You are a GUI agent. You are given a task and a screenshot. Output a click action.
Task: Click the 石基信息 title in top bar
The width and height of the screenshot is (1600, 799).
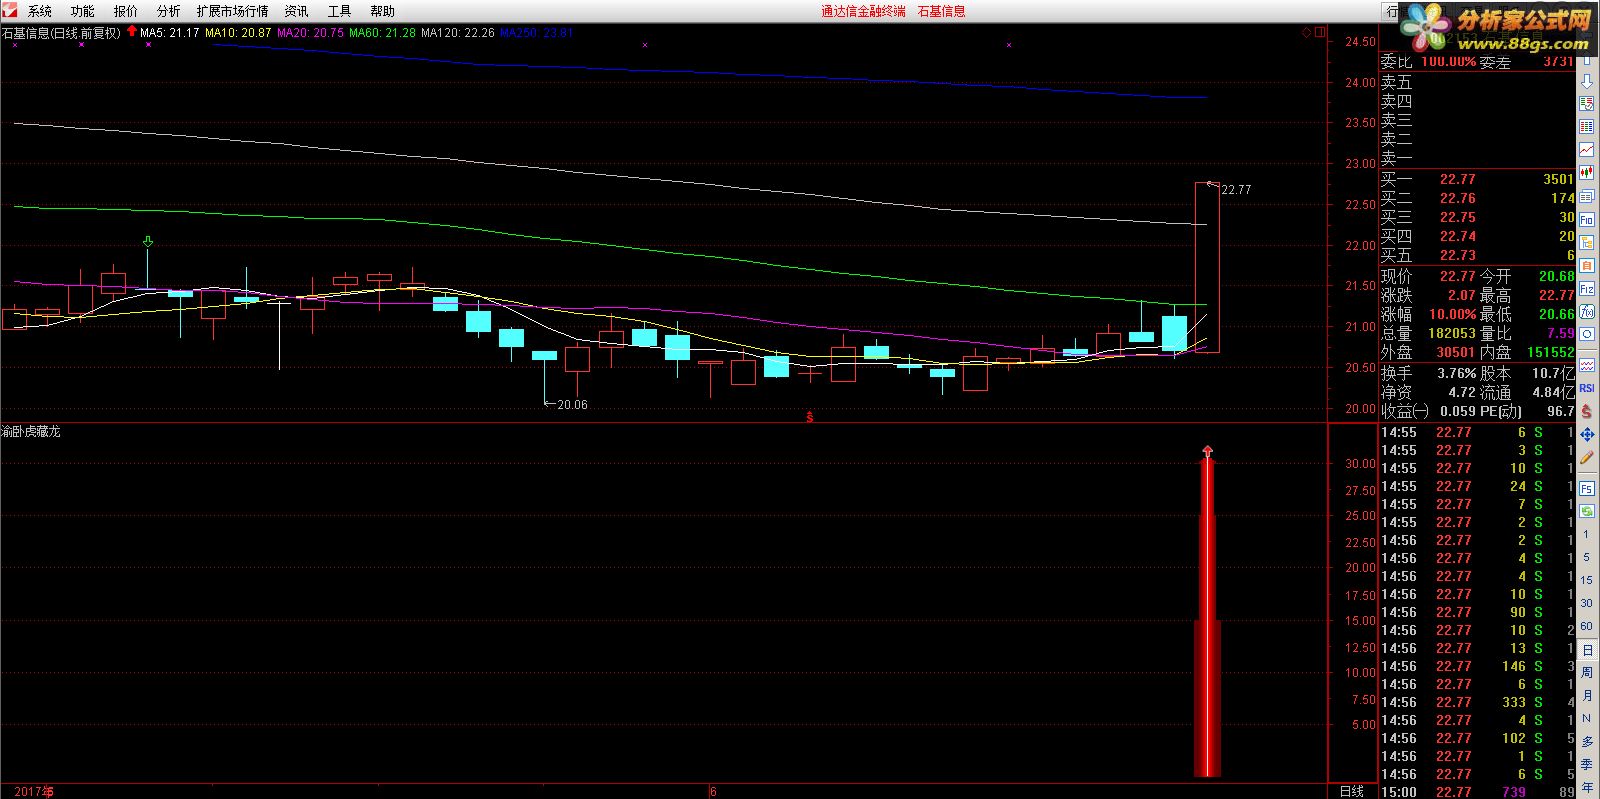point(942,11)
